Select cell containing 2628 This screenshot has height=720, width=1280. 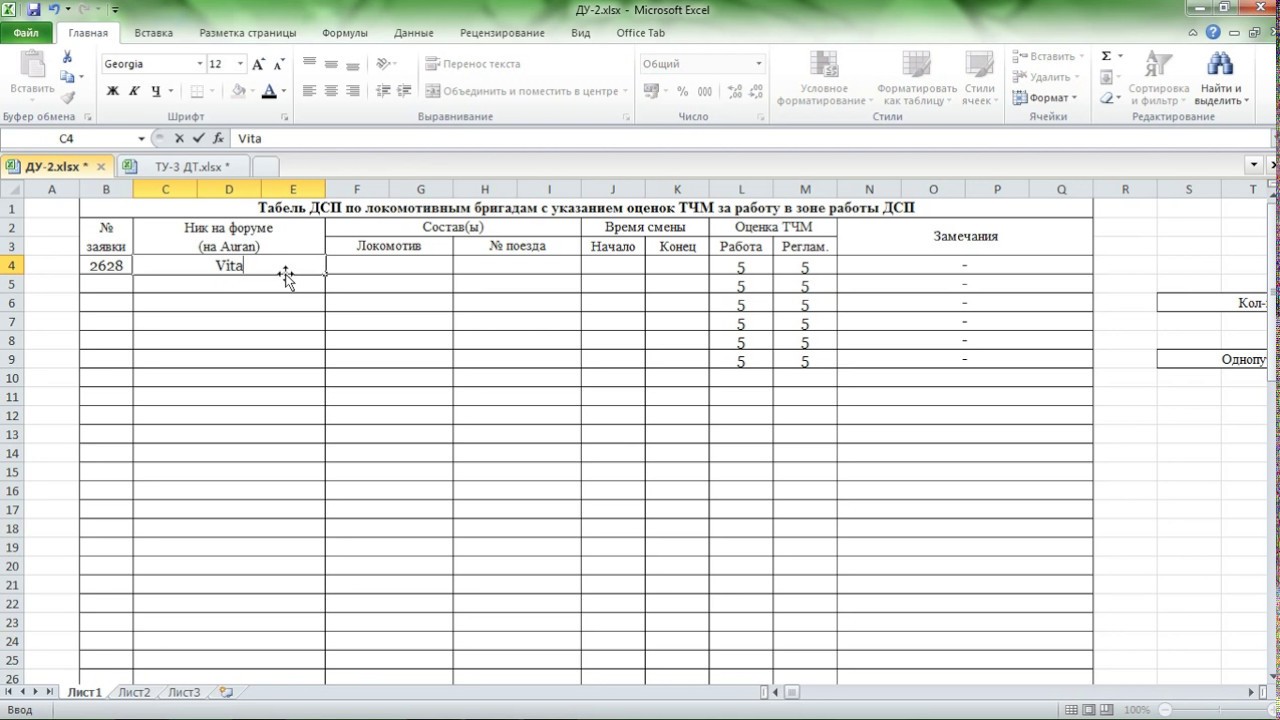(105, 266)
